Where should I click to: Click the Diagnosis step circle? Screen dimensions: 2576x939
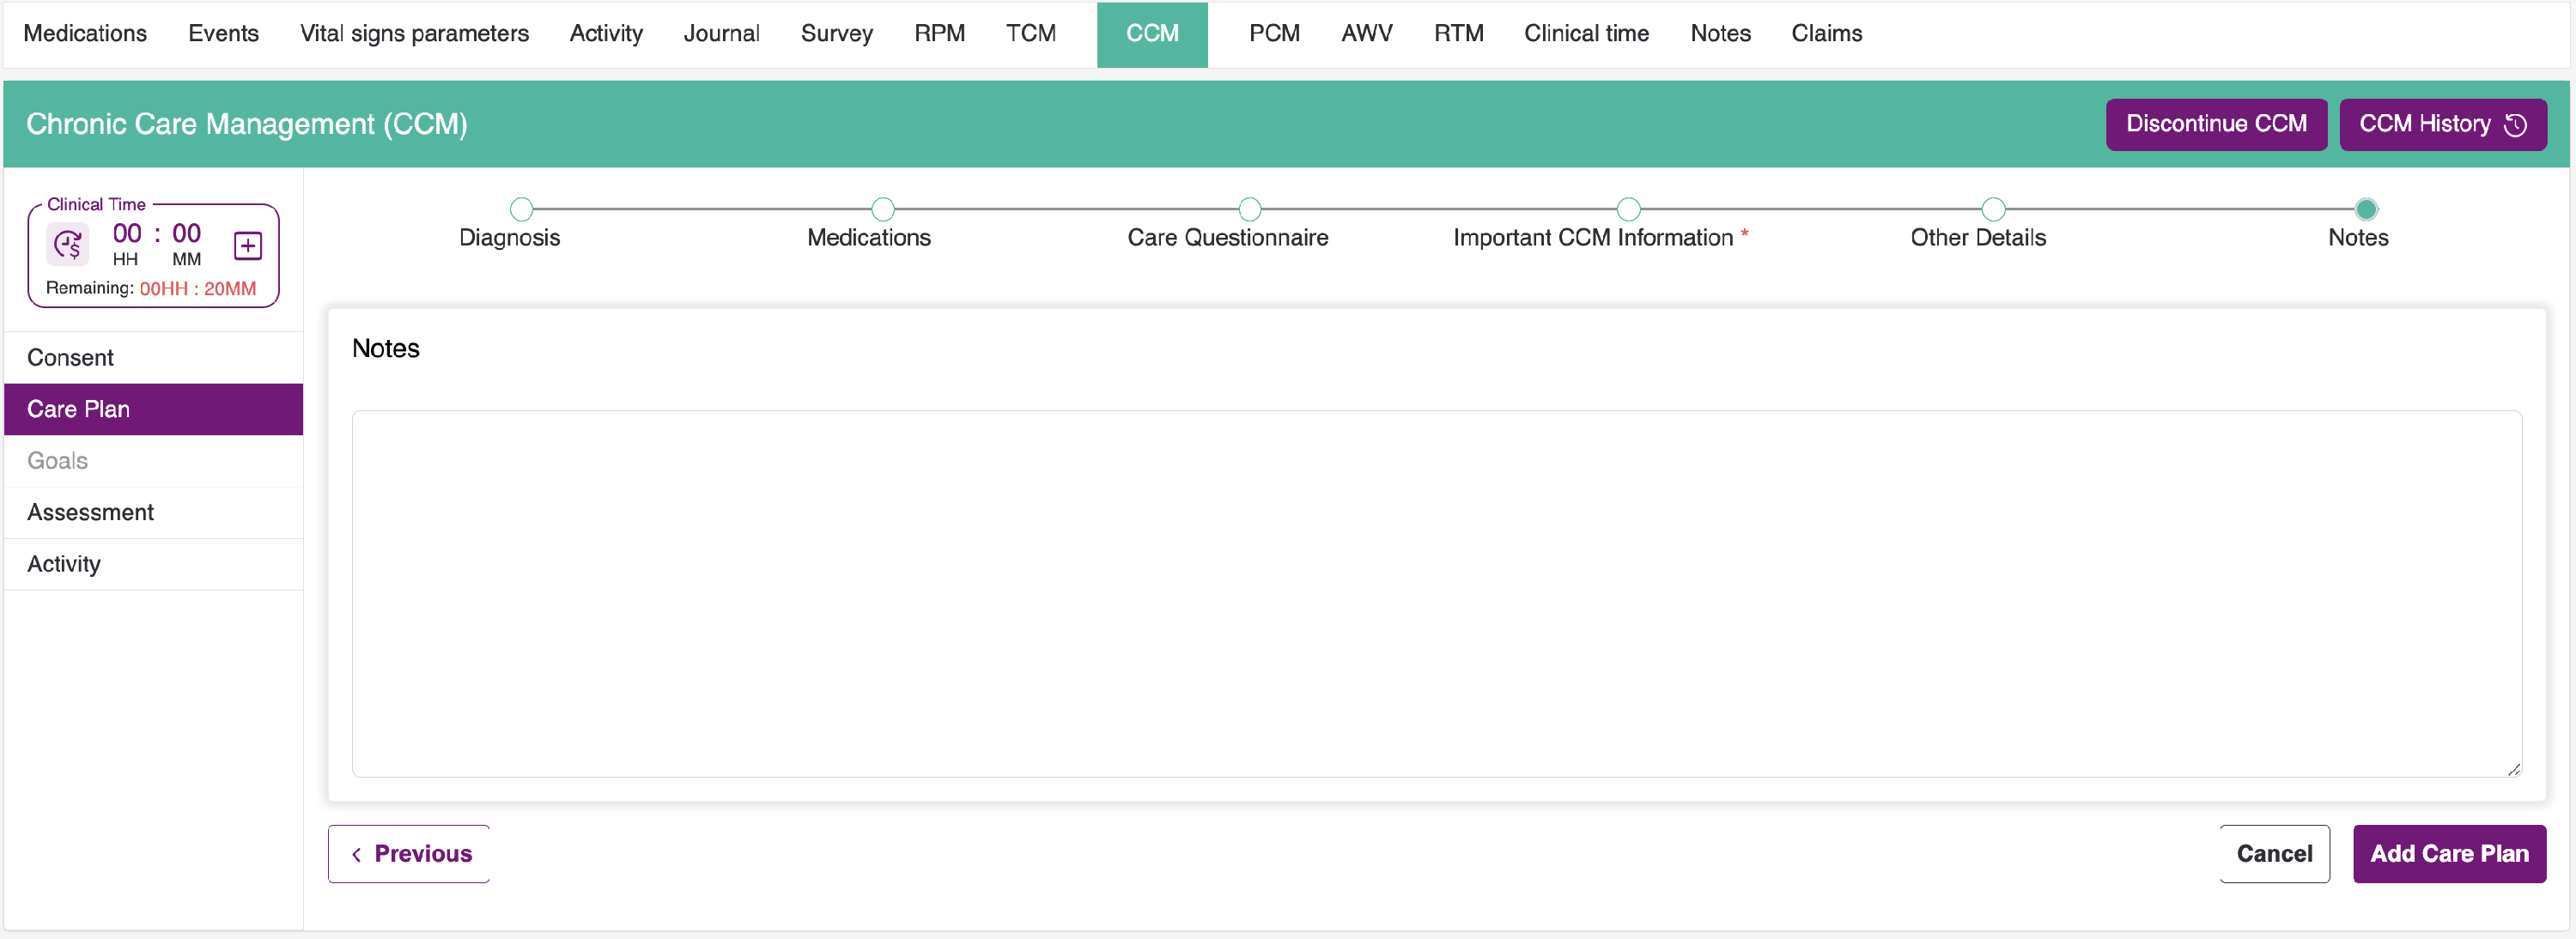(521, 209)
